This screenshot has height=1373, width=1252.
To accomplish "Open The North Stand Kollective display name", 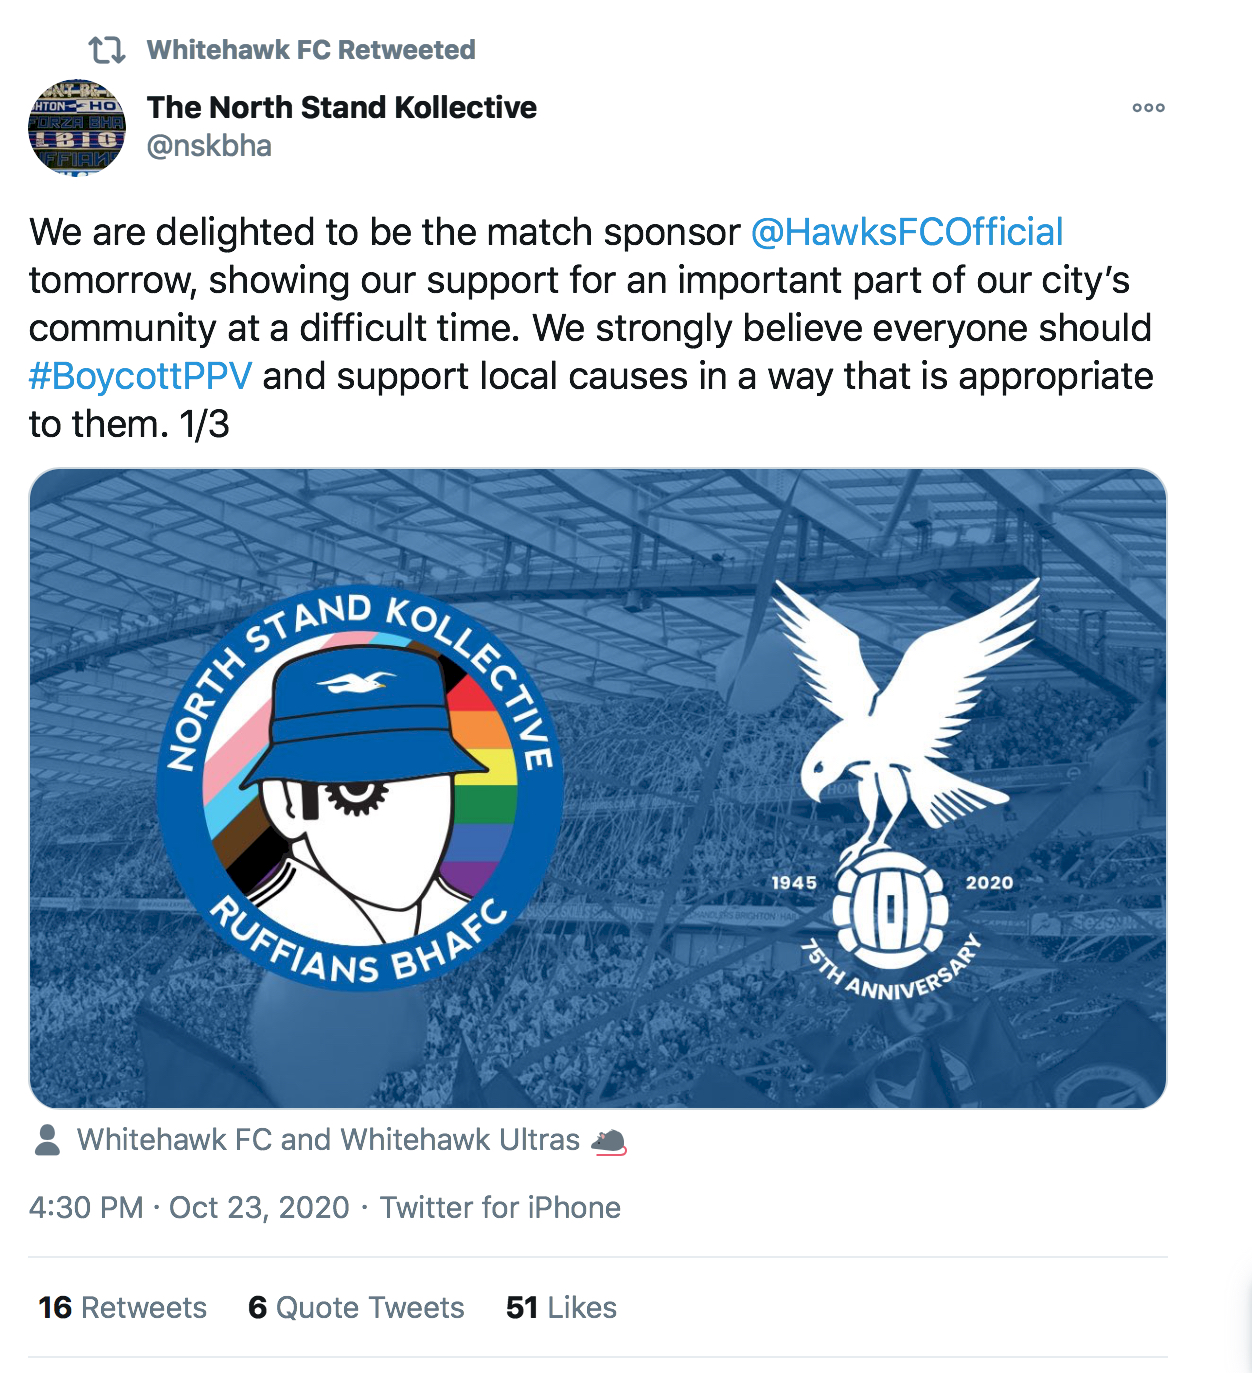I will pyautogui.click(x=342, y=107).
